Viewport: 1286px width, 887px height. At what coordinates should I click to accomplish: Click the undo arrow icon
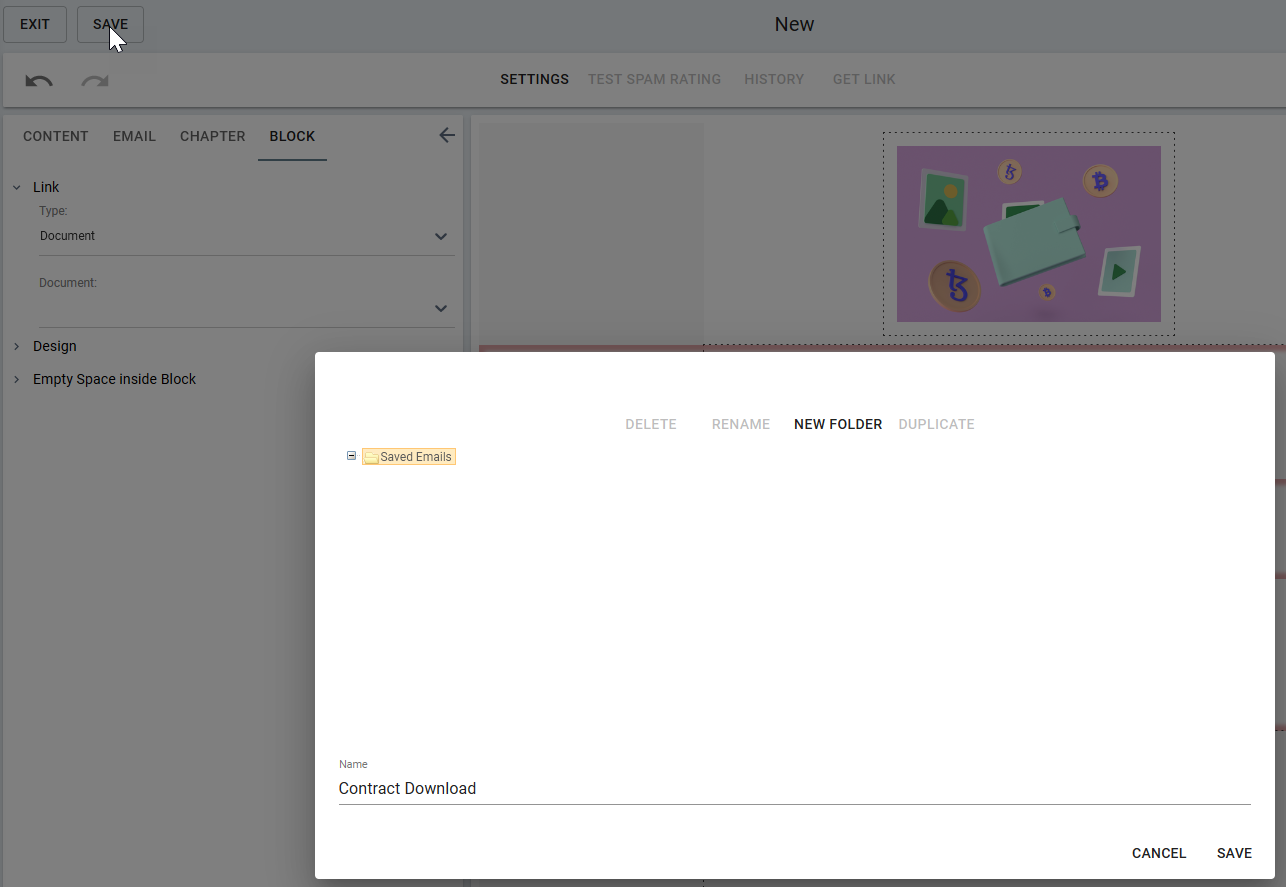[x=39, y=81]
